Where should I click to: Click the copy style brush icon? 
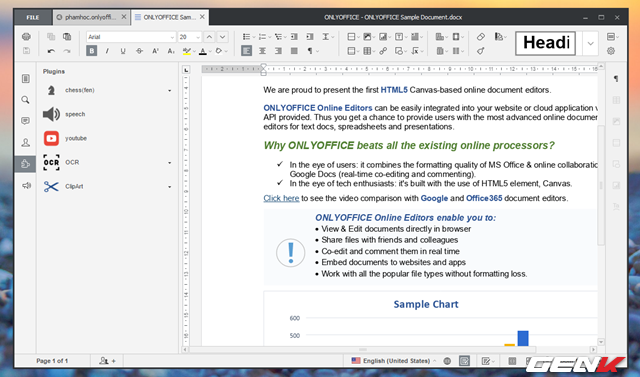tap(480, 51)
